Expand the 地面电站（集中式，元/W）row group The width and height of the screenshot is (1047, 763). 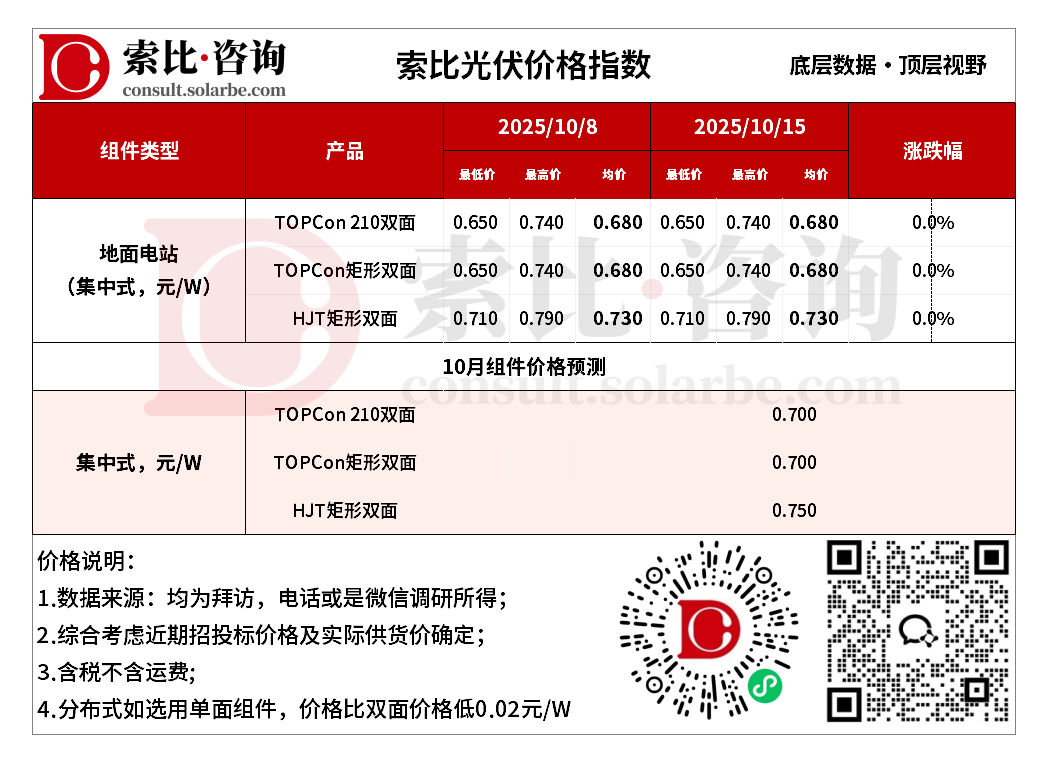coord(139,270)
